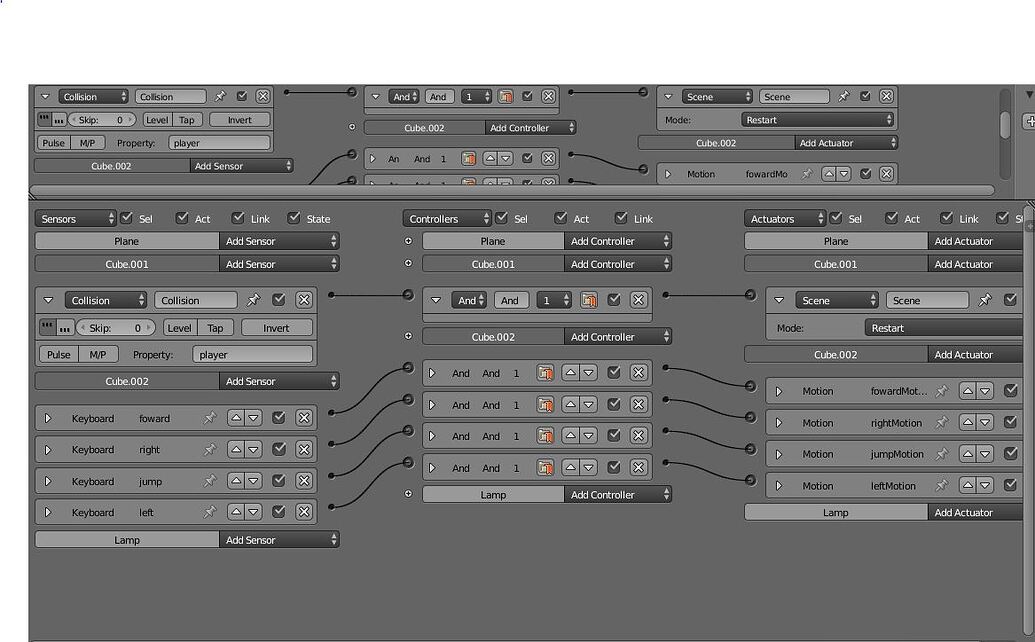Pin the leftMotion actuator
This screenshot has height=642, width=1035.
tap(942, 486)
